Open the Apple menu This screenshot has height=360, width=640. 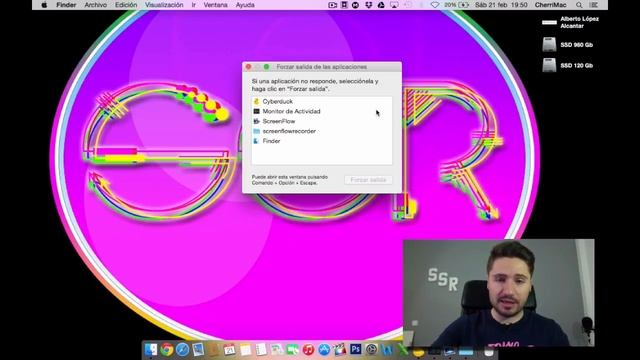[x=44, y=5]
